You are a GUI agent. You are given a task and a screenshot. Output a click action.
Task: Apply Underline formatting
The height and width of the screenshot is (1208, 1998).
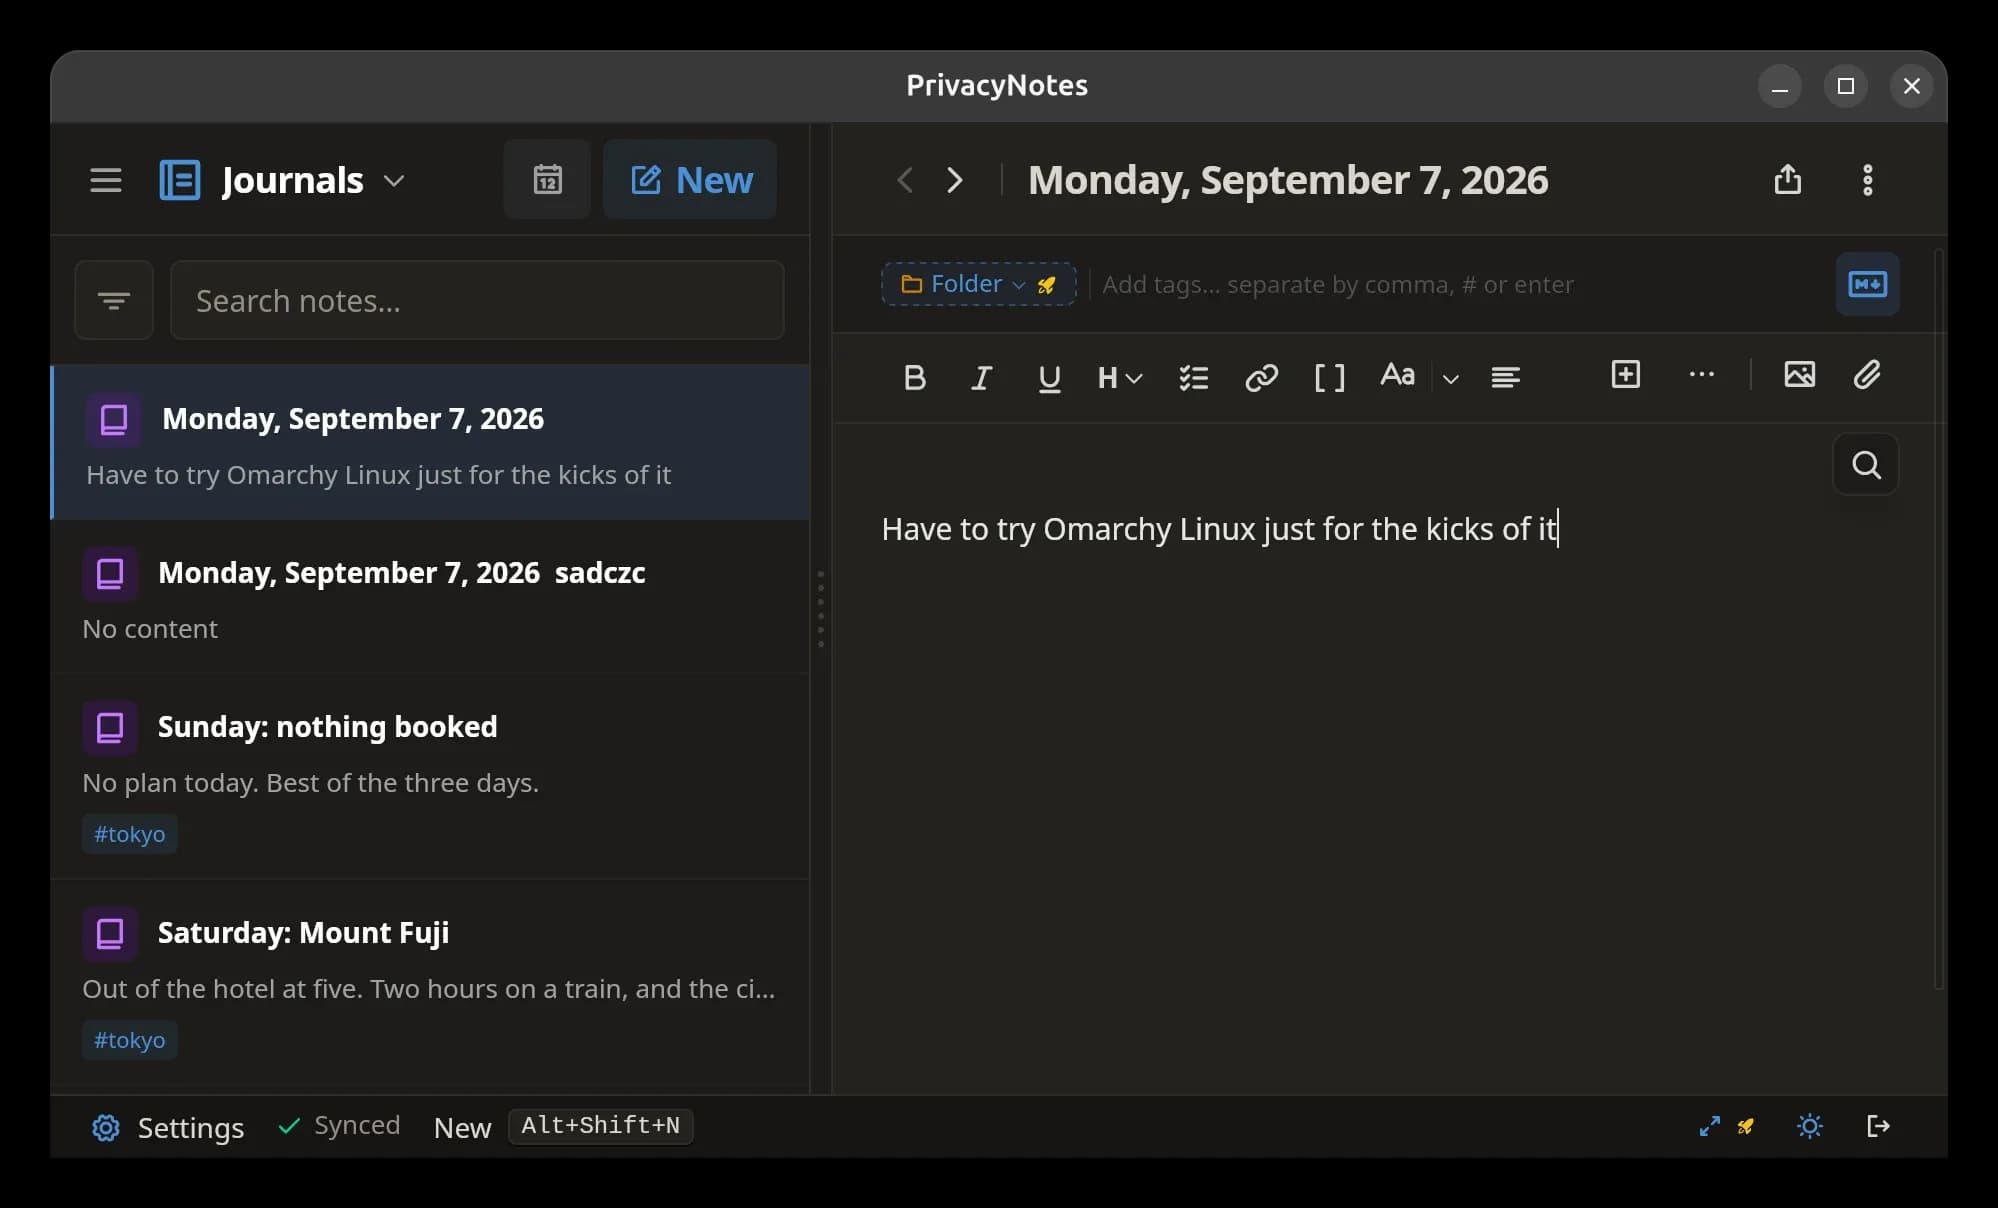[1049, 378]
